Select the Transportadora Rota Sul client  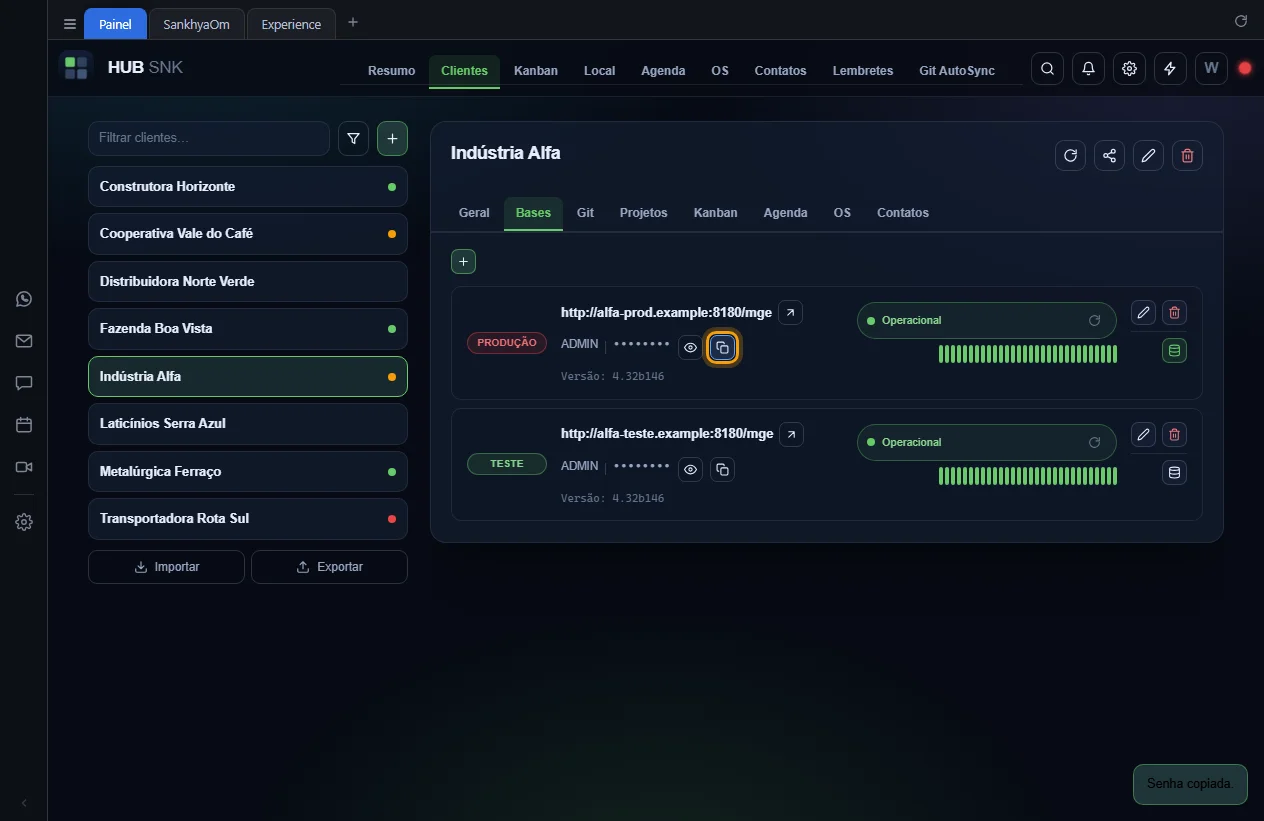click(248, 518)
